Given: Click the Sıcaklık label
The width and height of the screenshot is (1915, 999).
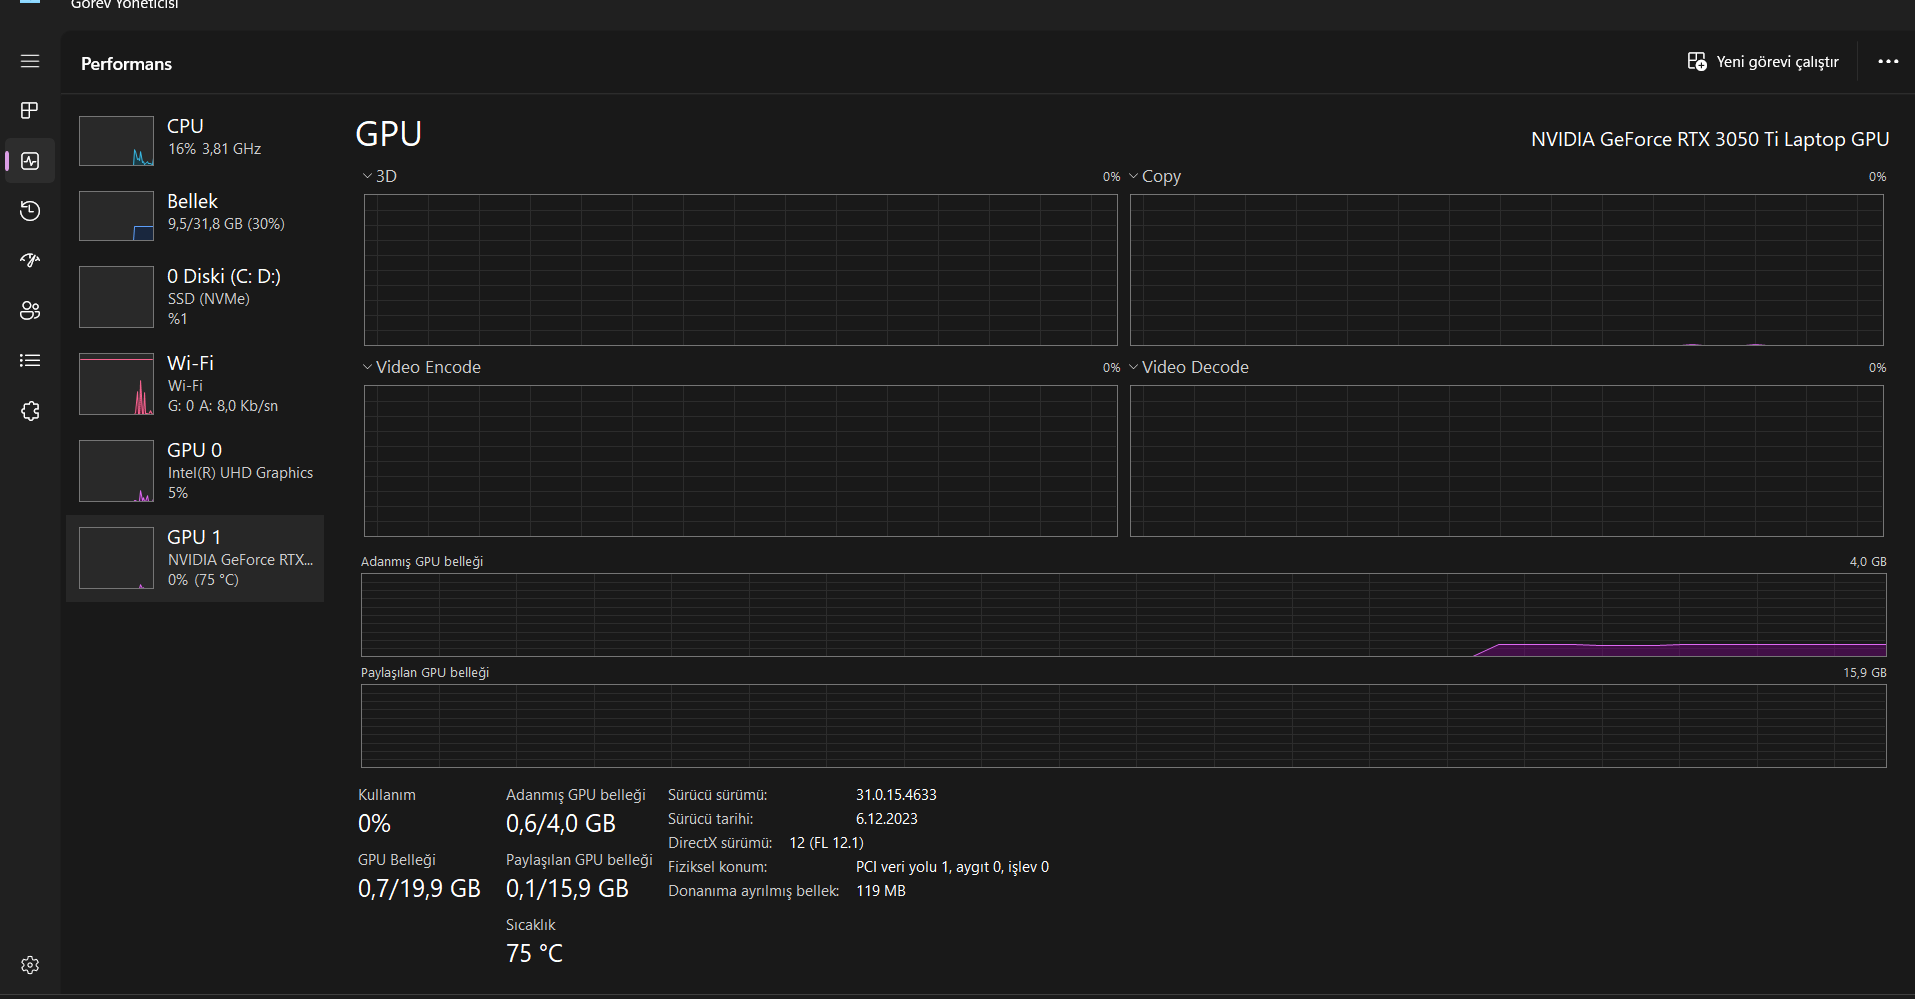Looking at the screenshot, I should pyautogui.click(x=530, y=925).
